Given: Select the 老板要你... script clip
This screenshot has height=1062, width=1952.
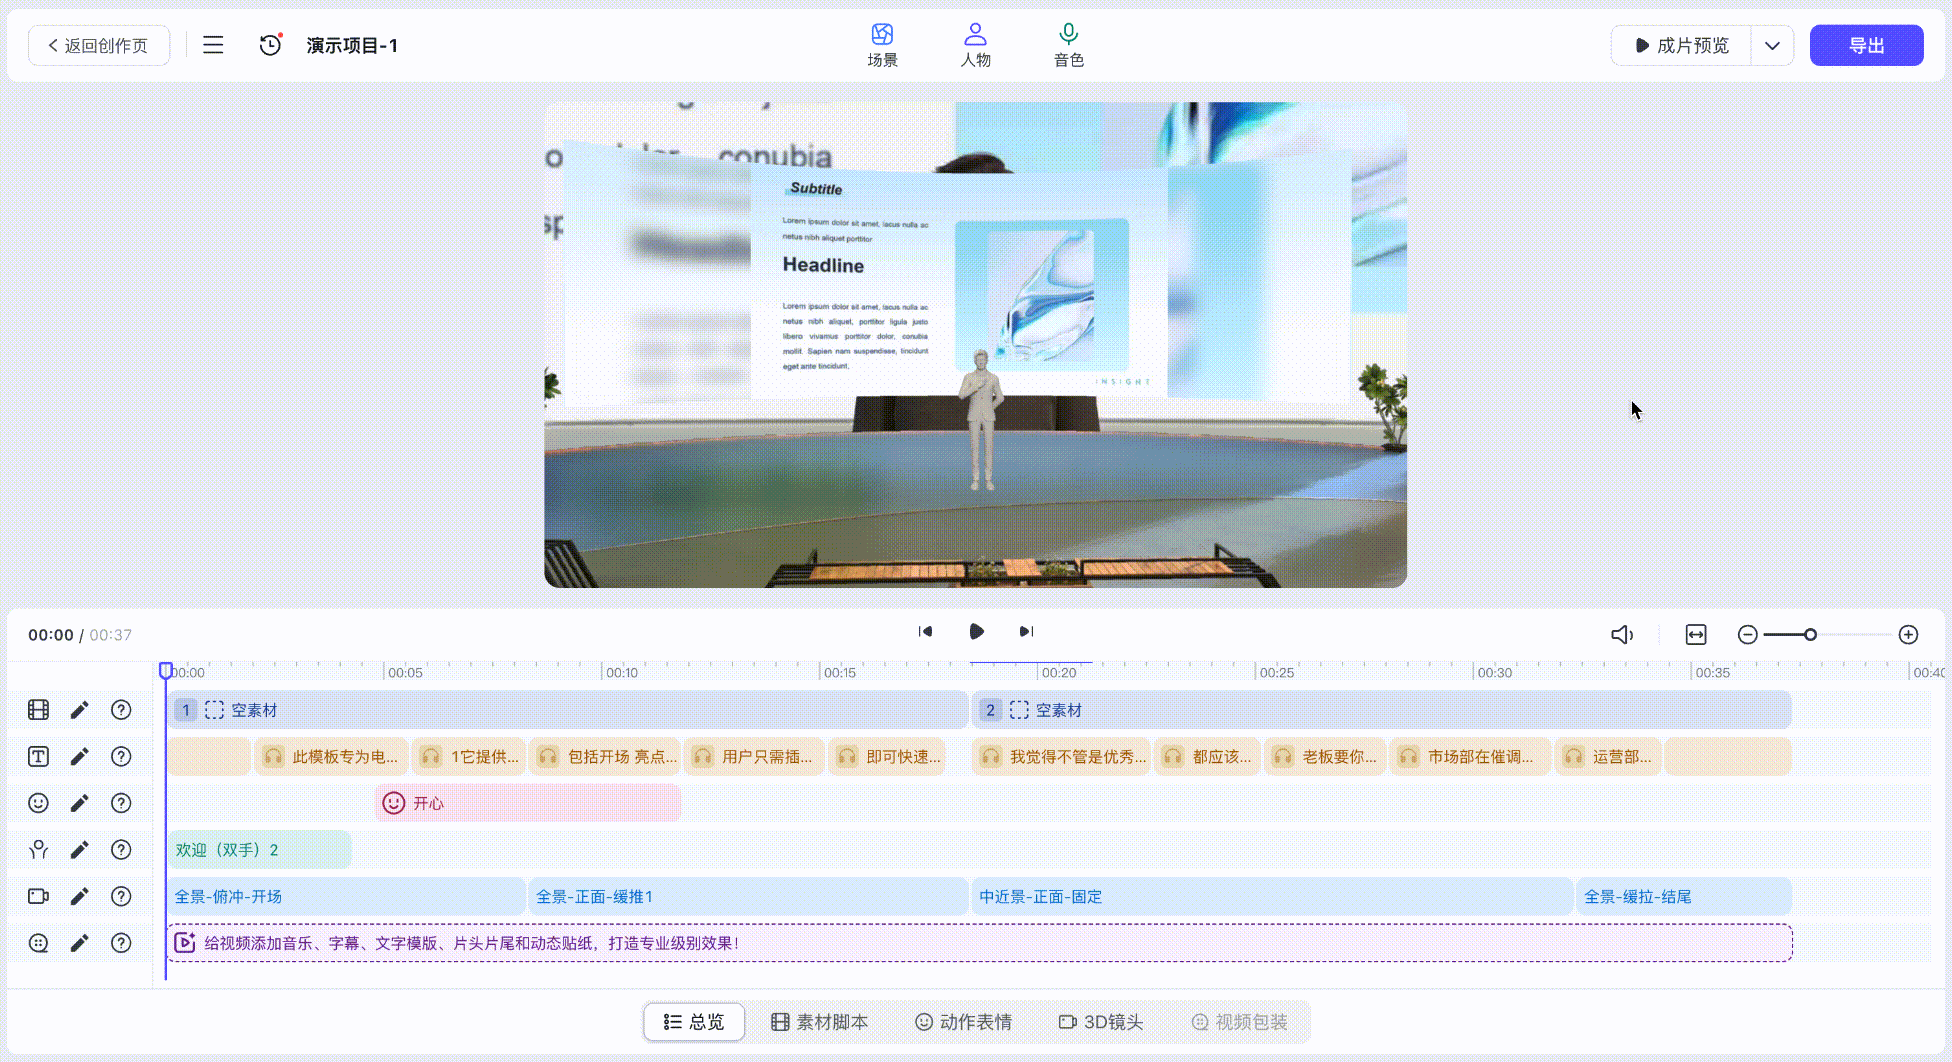Looking at the screenshot, I should pos(1326,757).
